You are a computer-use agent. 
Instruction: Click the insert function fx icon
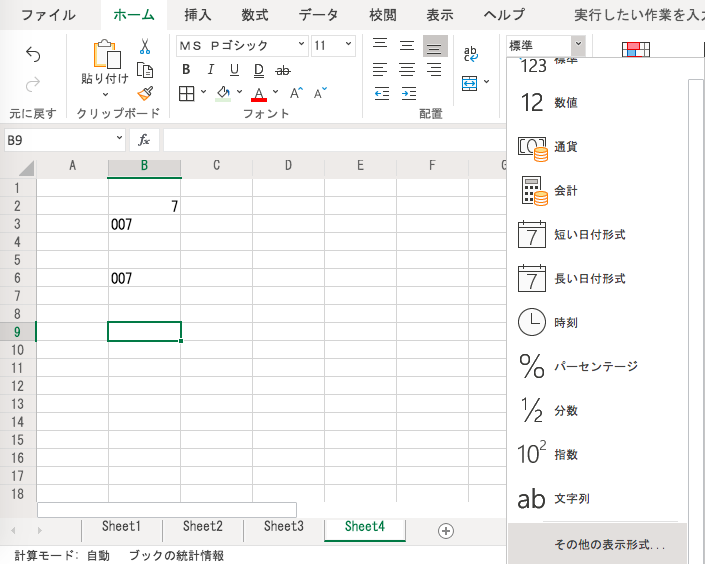tap(144, 140)
